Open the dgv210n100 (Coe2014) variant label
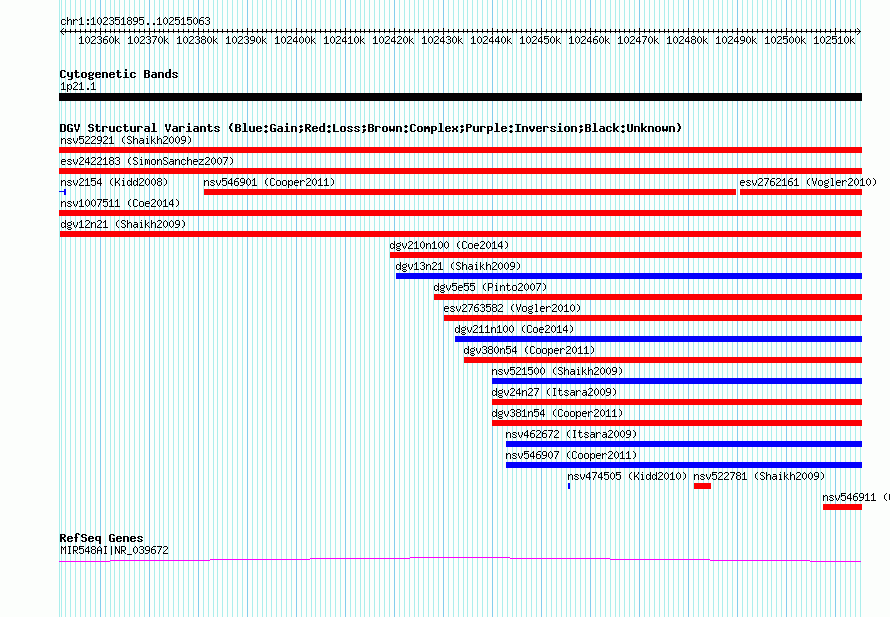Viewport: 890px width, 617px height. [449, 245]
